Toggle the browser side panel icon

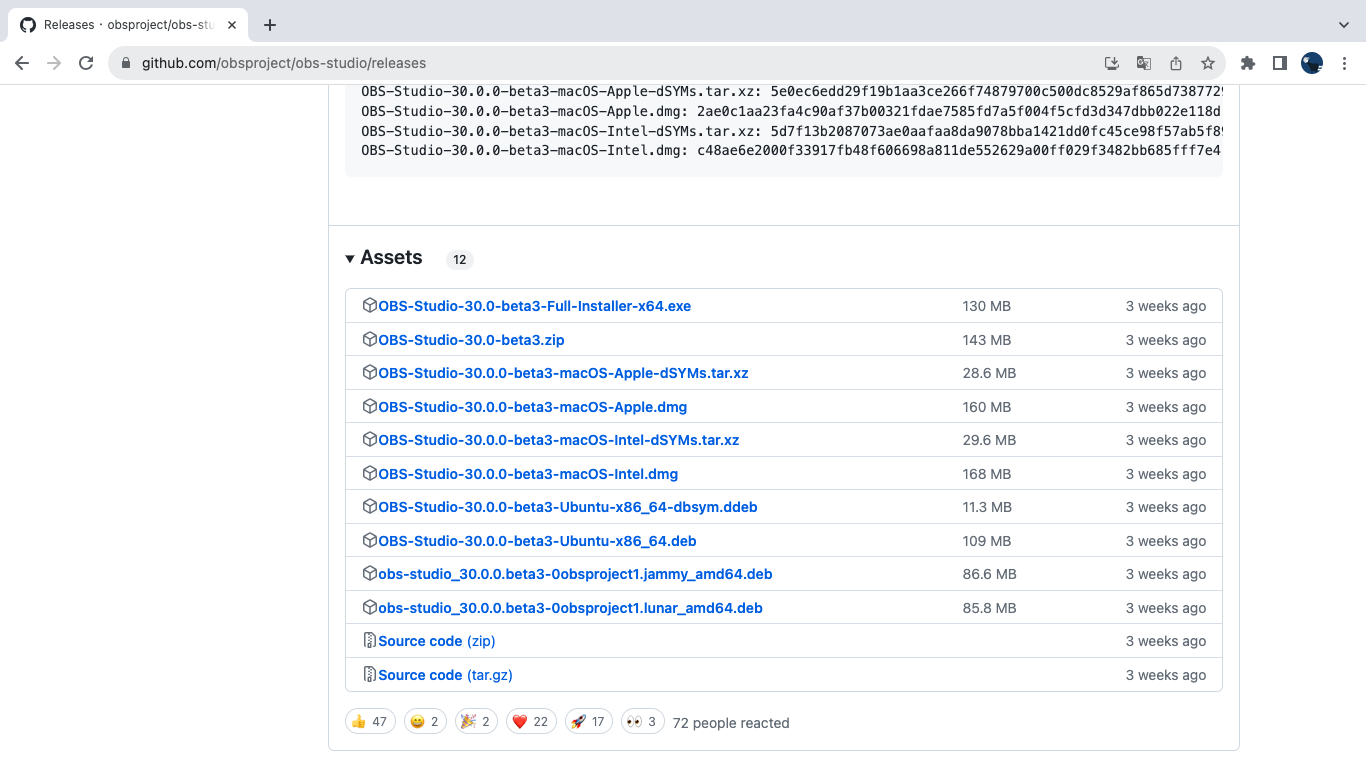1279,63
